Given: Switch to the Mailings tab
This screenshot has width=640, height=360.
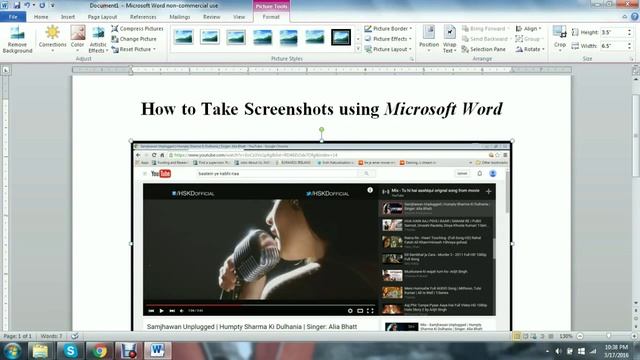Looking at the screenshot, I should (x=180, y=17).
